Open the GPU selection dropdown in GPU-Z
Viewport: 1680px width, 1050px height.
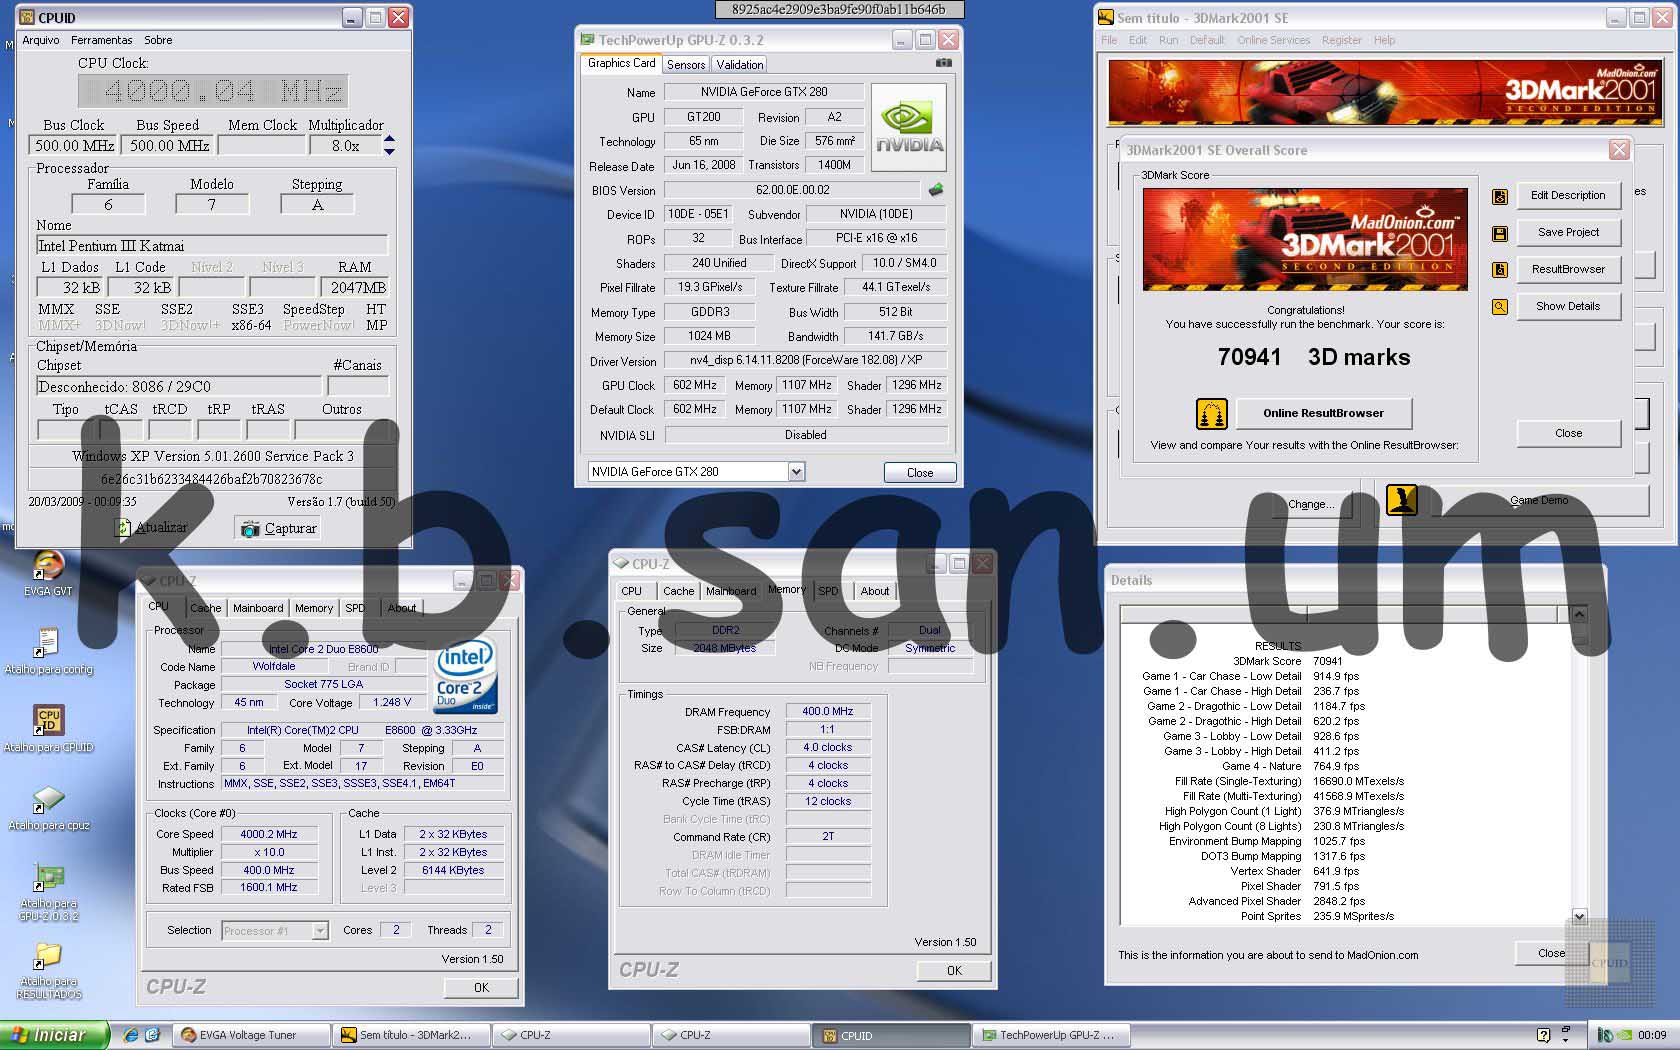[796, 472]
